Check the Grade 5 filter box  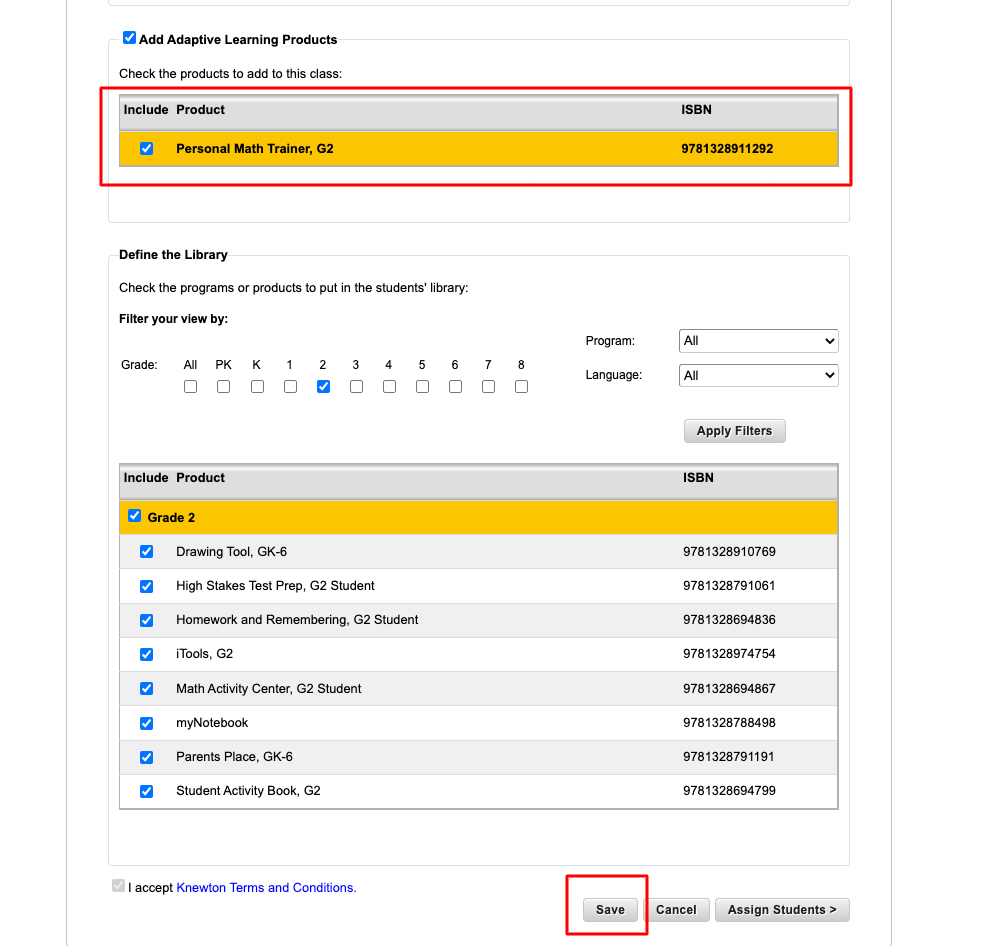(x=422, y=387)
